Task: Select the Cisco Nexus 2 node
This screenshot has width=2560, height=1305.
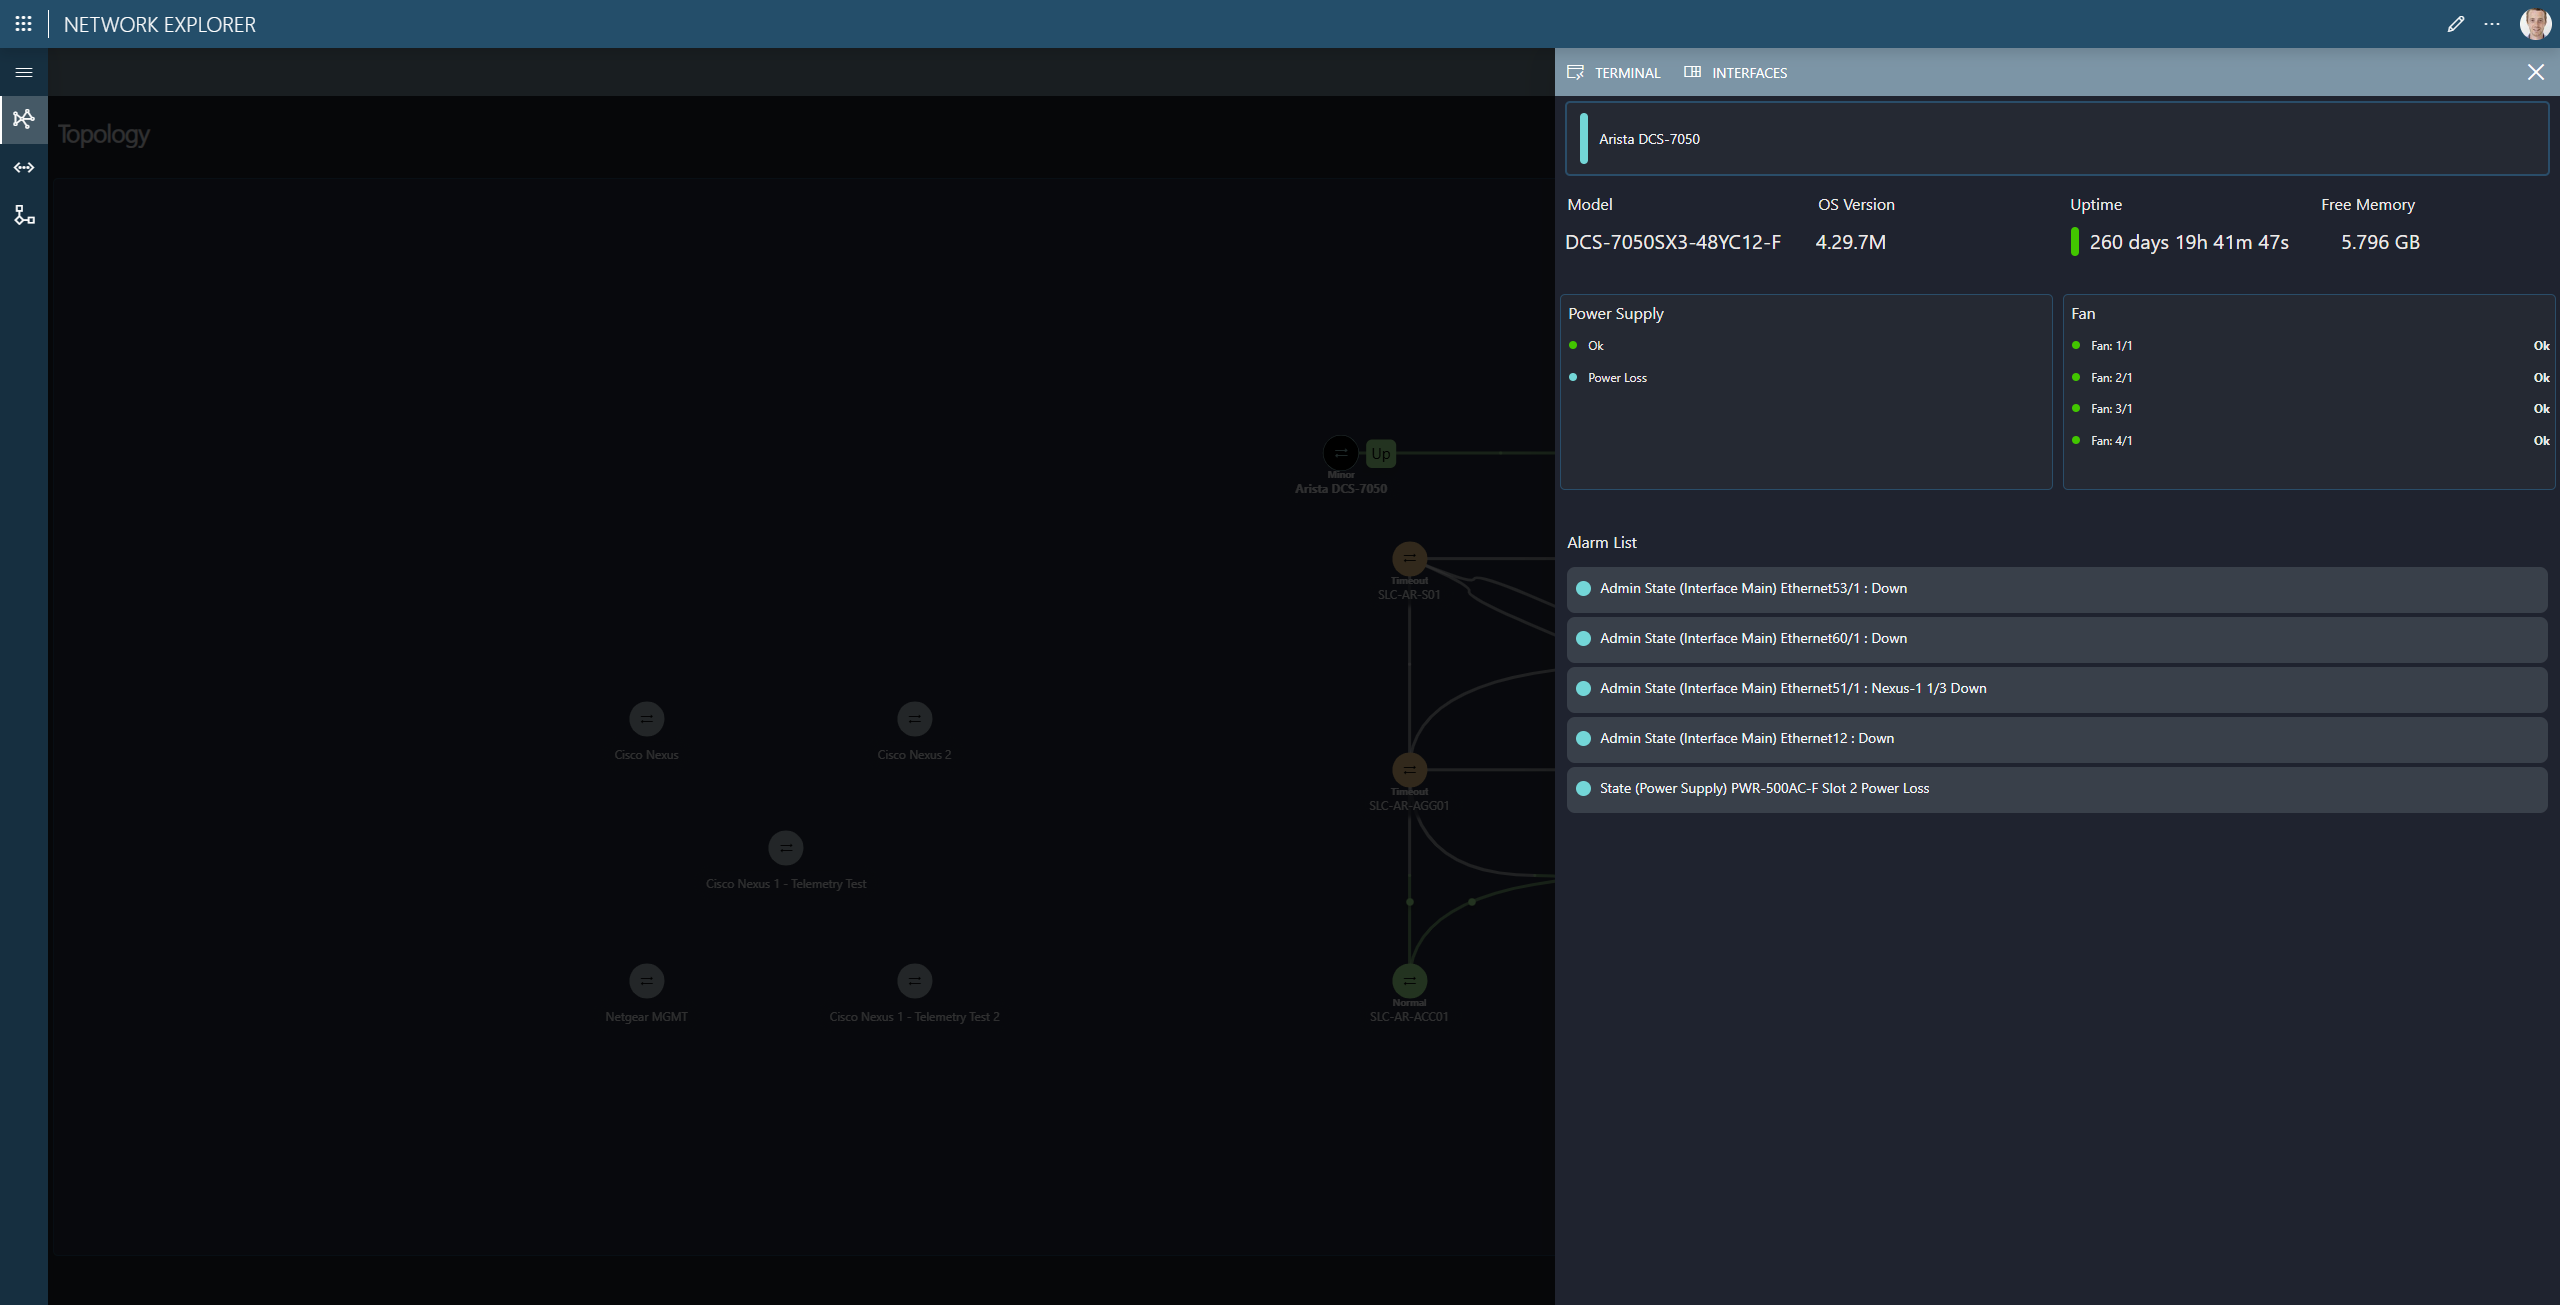Action: (914, 719)
